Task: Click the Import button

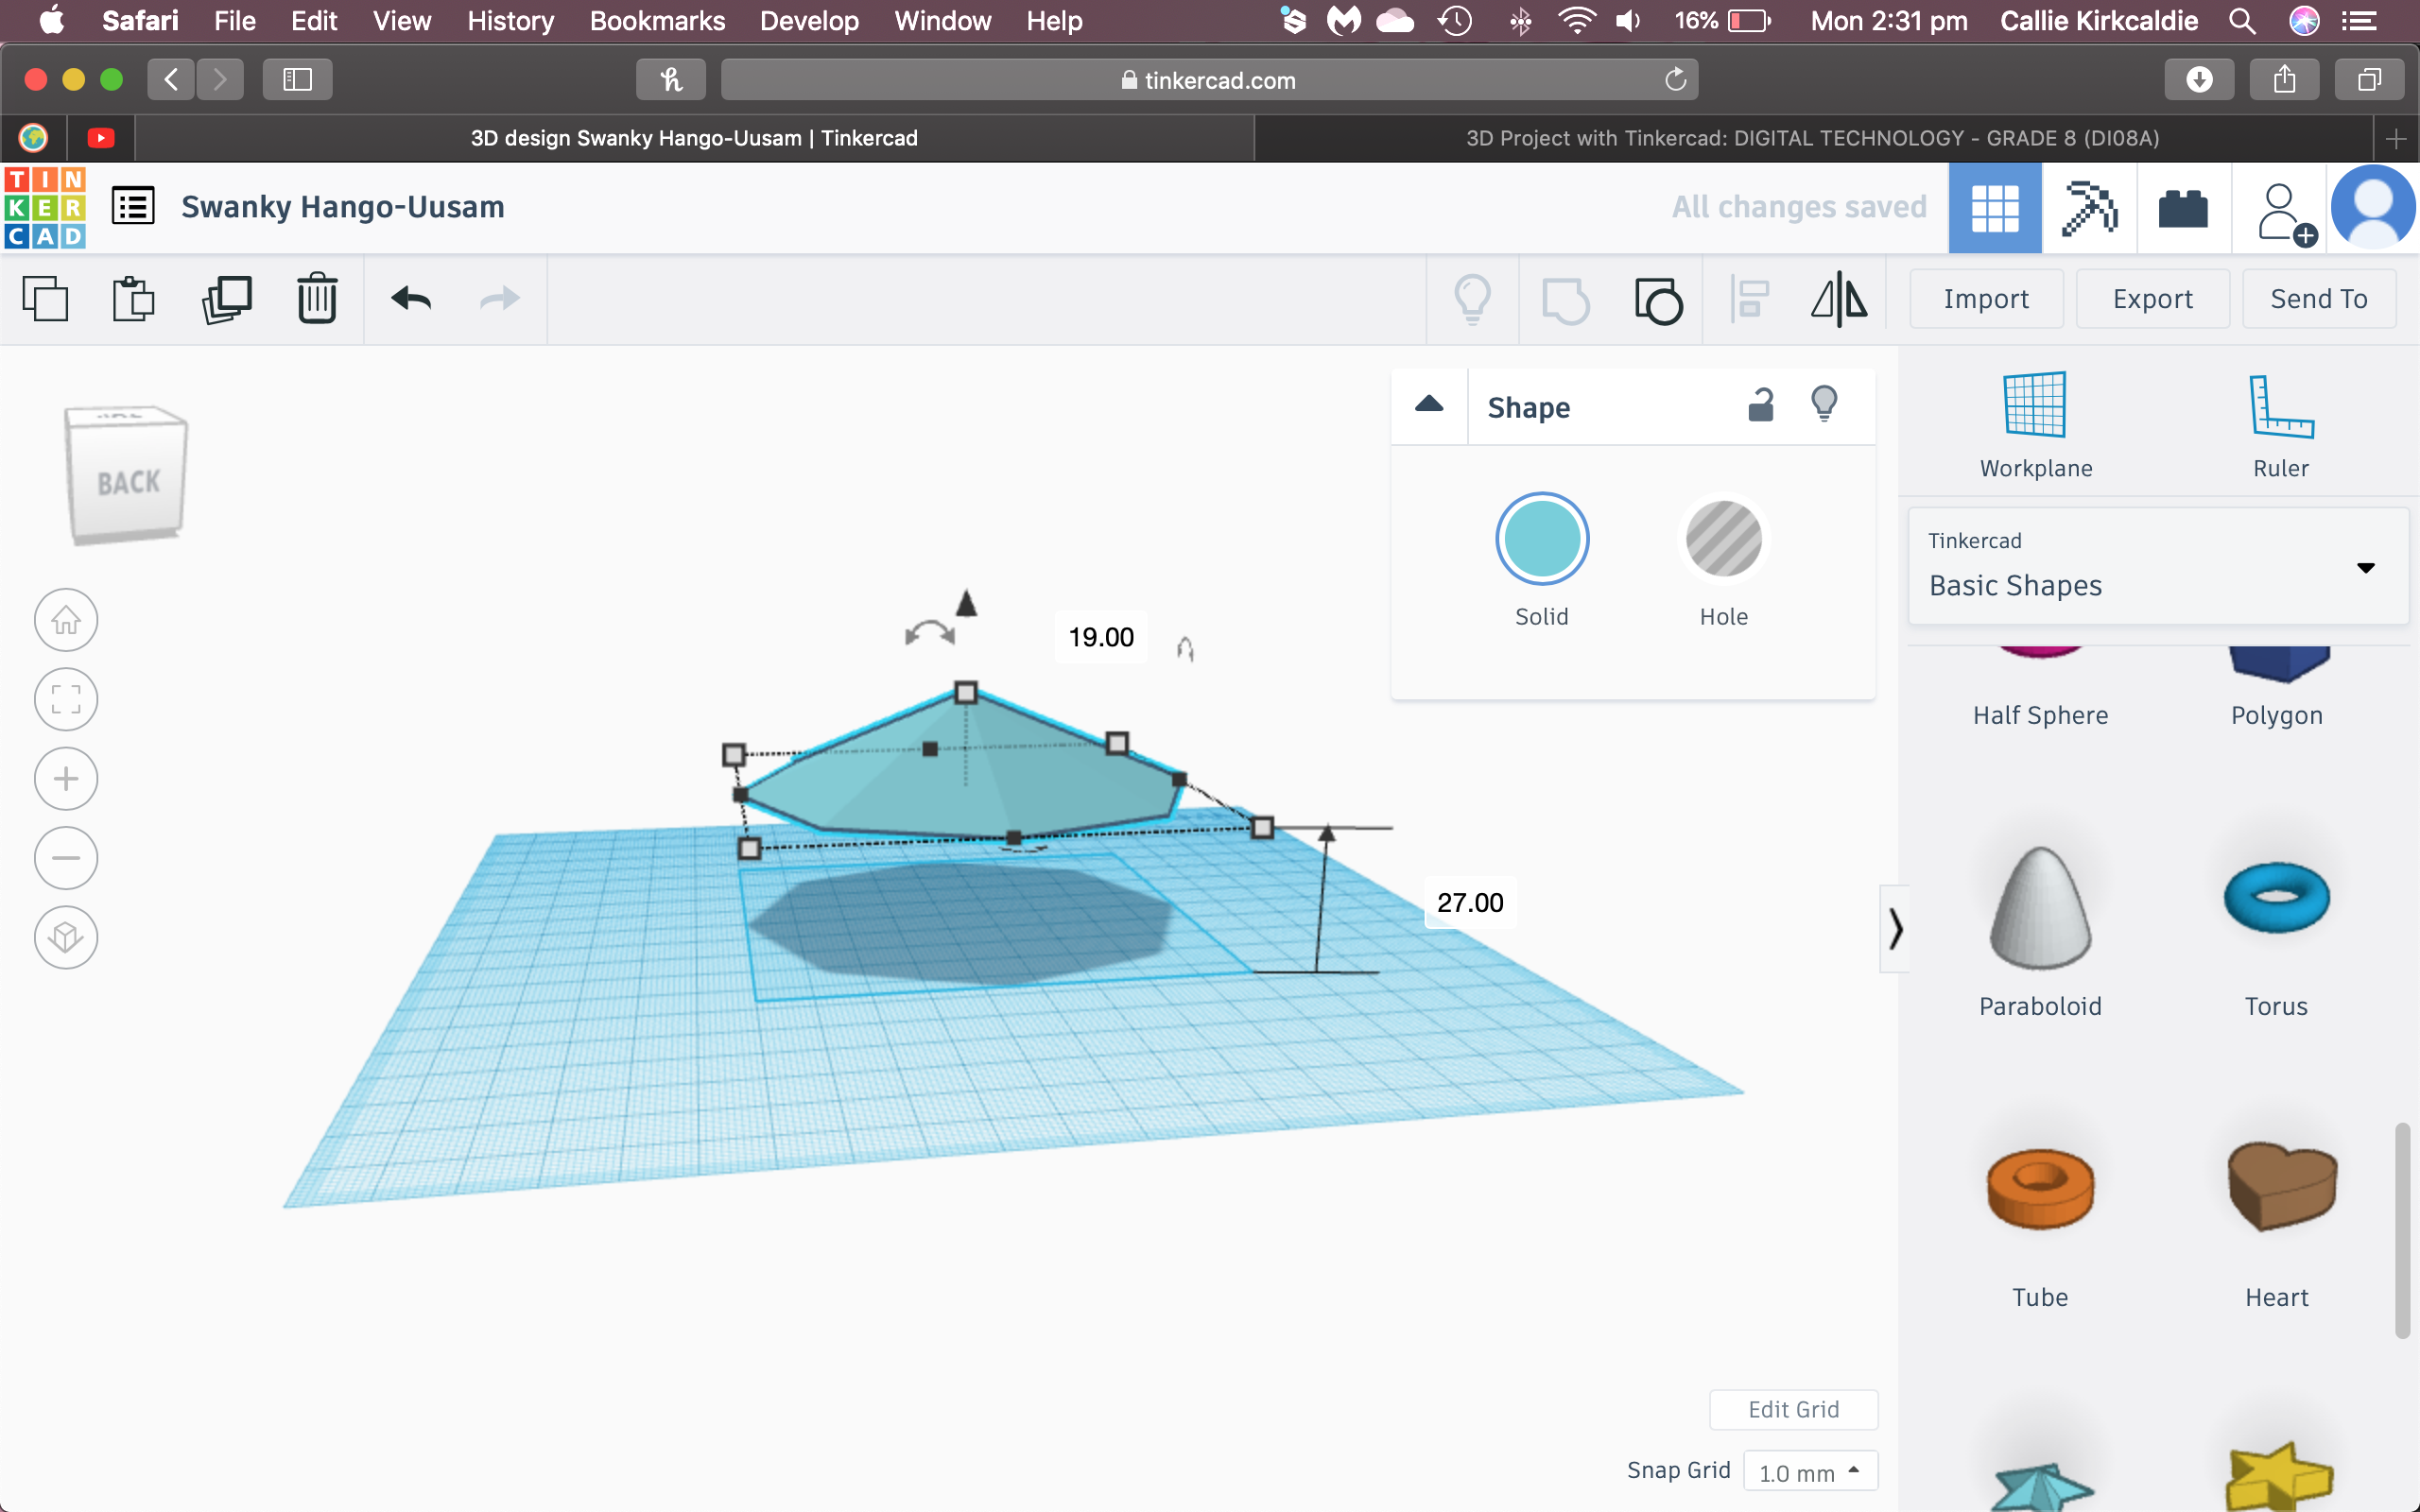Action: pos(1986,298)
